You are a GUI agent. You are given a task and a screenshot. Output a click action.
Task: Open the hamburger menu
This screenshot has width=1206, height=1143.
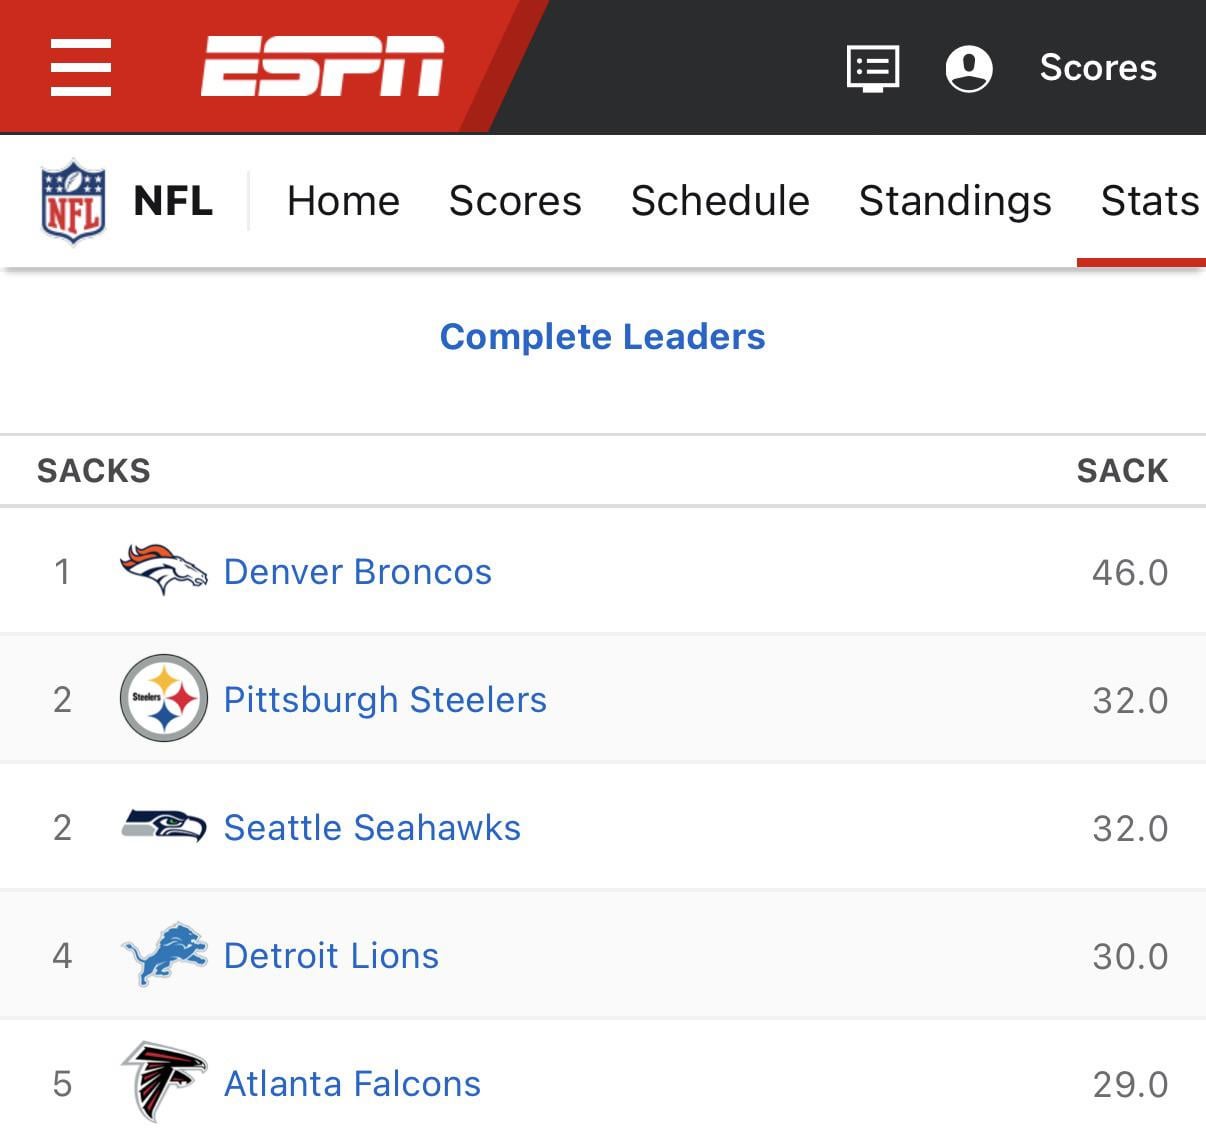80,67
